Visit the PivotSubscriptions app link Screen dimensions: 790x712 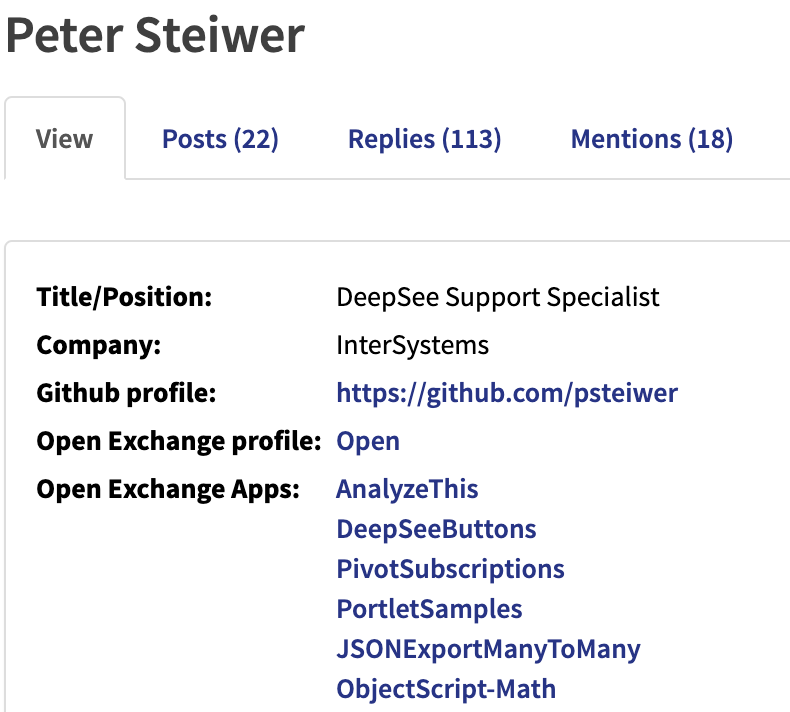450,569
